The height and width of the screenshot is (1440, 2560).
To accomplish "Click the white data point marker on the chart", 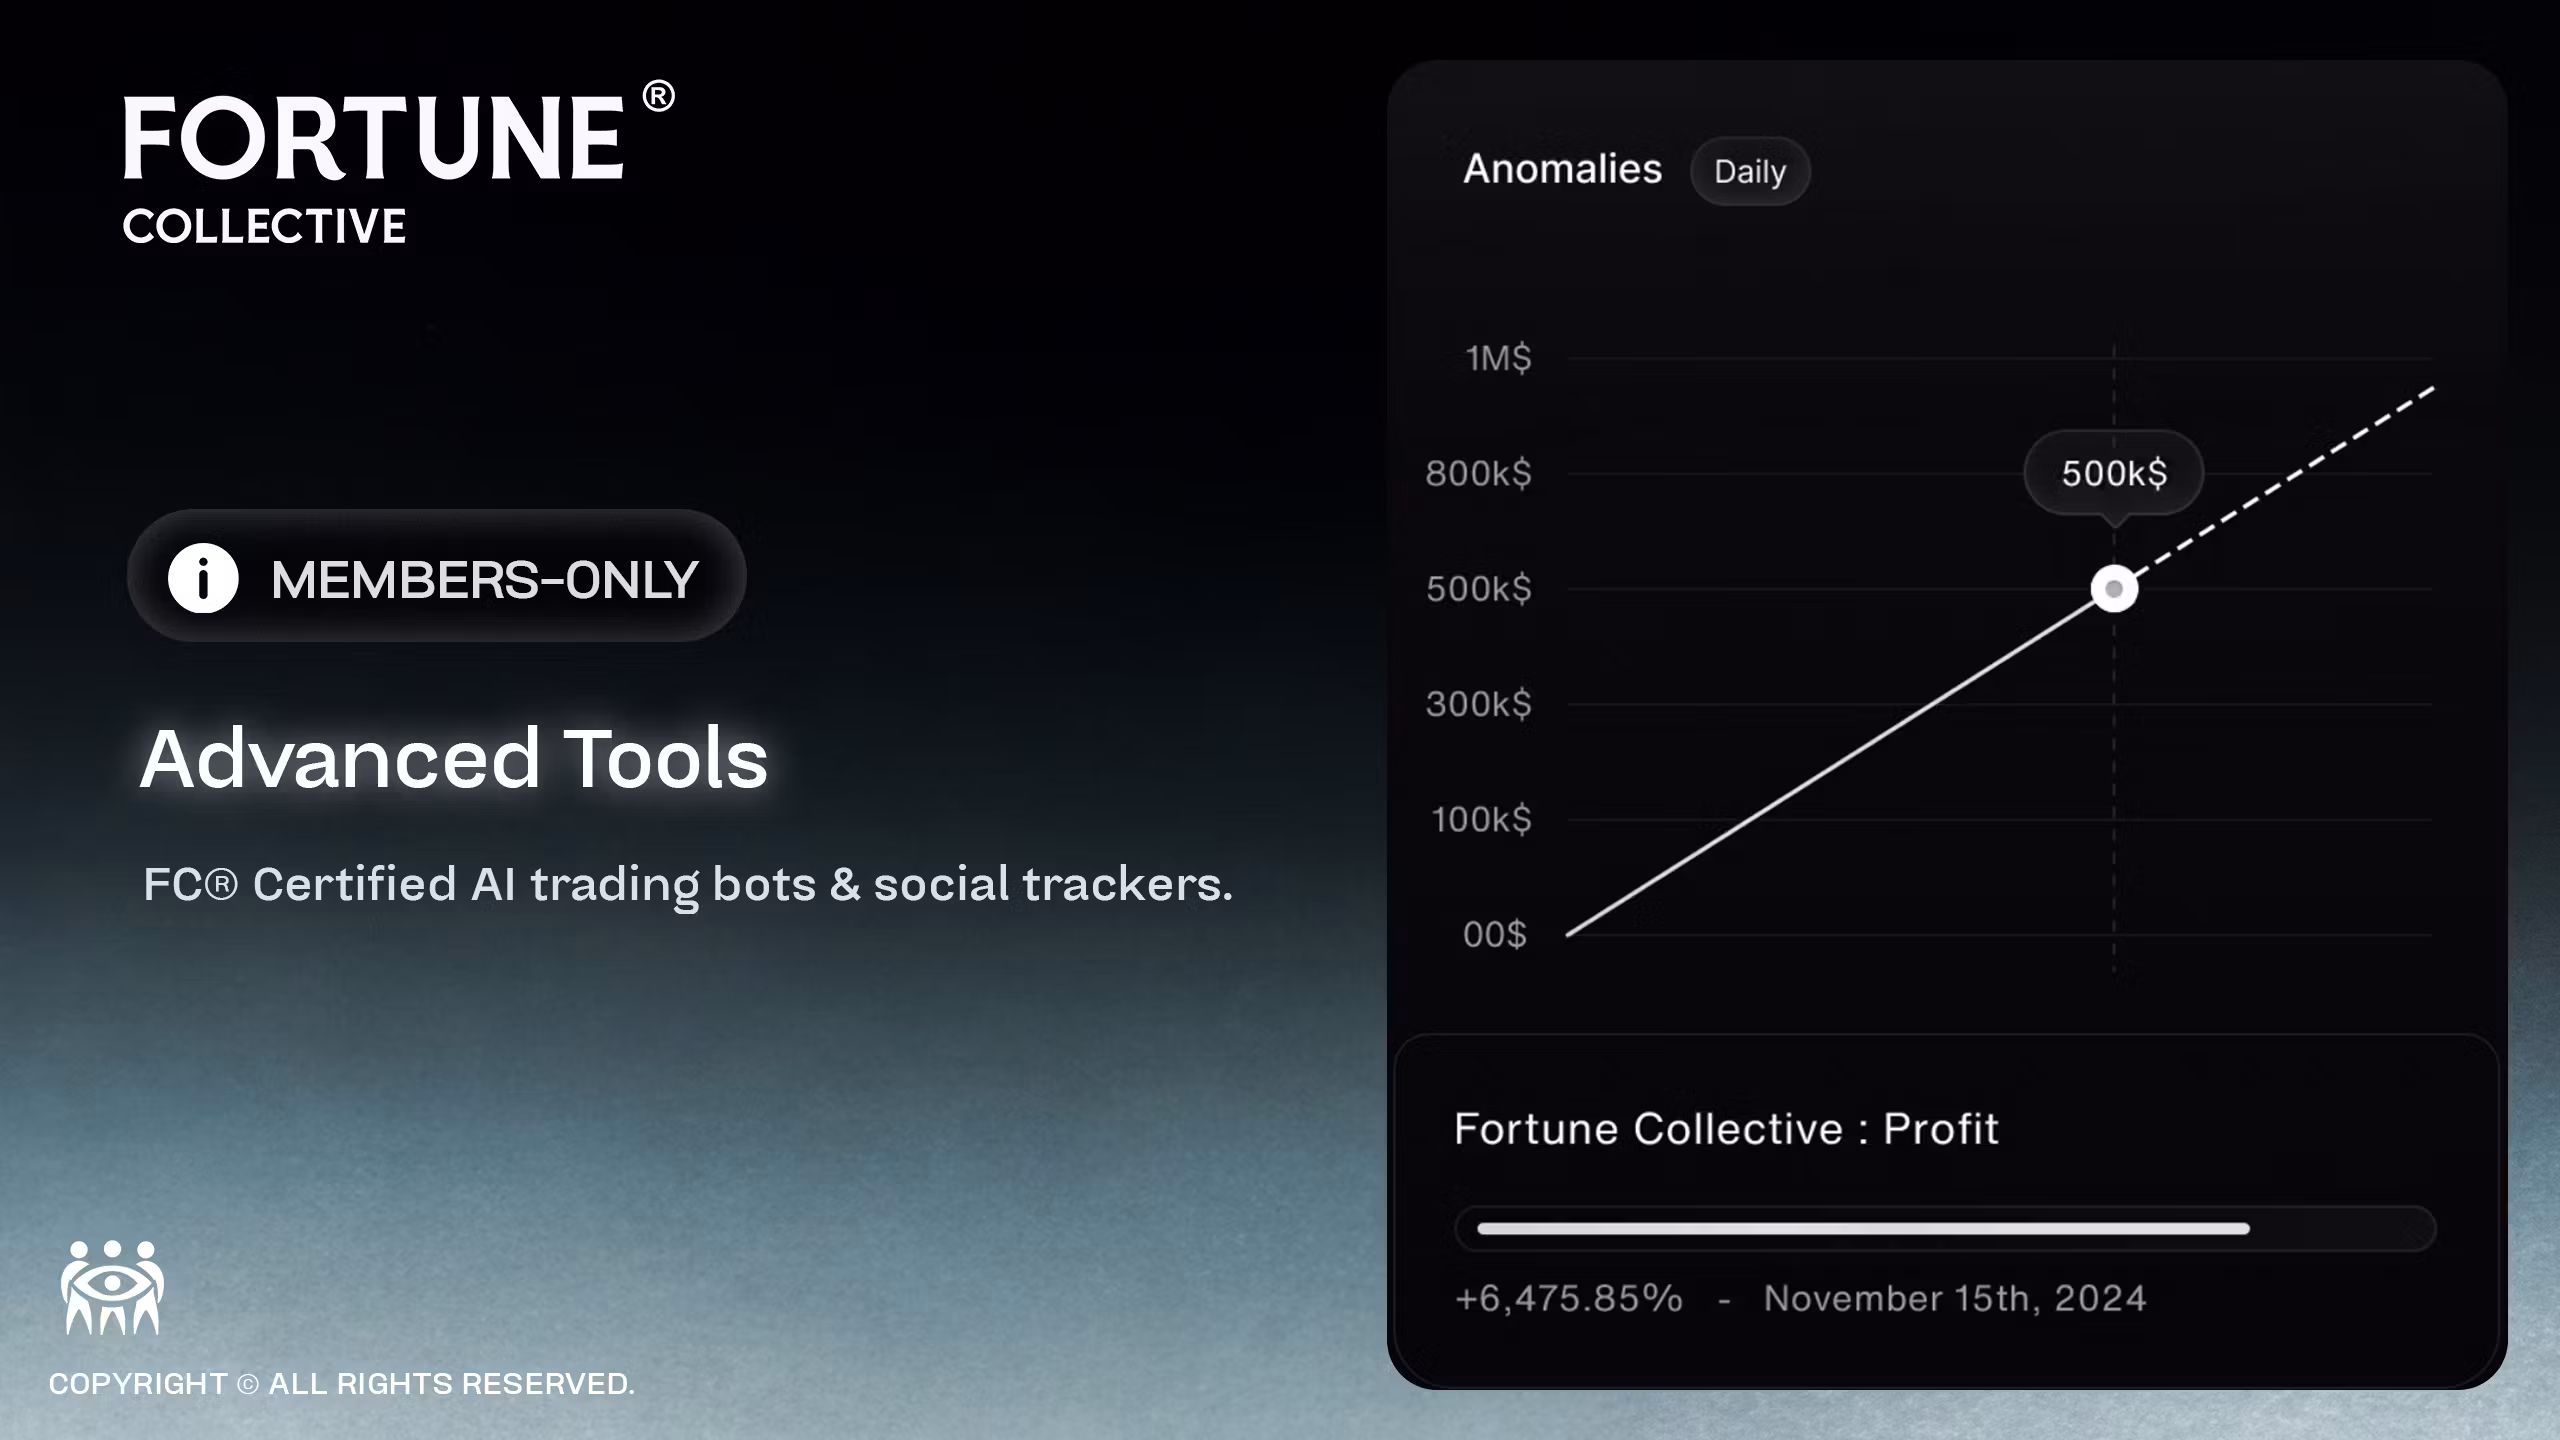I will point(2114,589).
